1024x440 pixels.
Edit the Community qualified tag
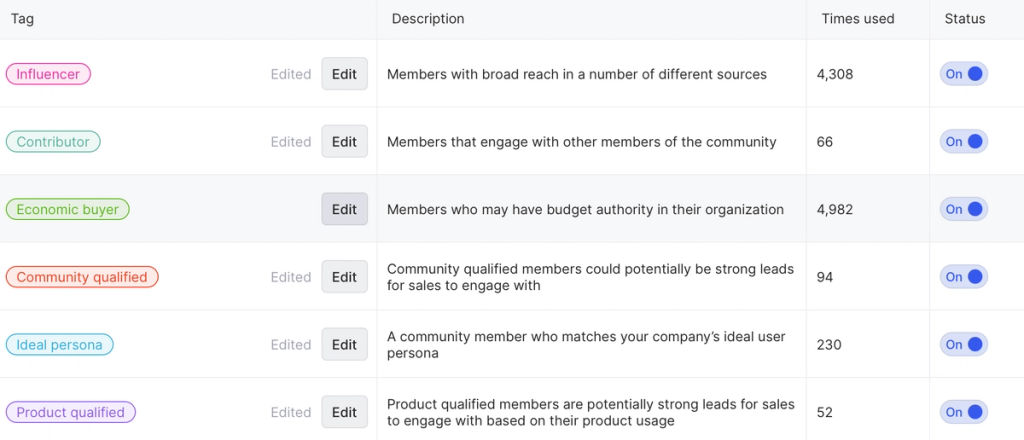(344, 277)
